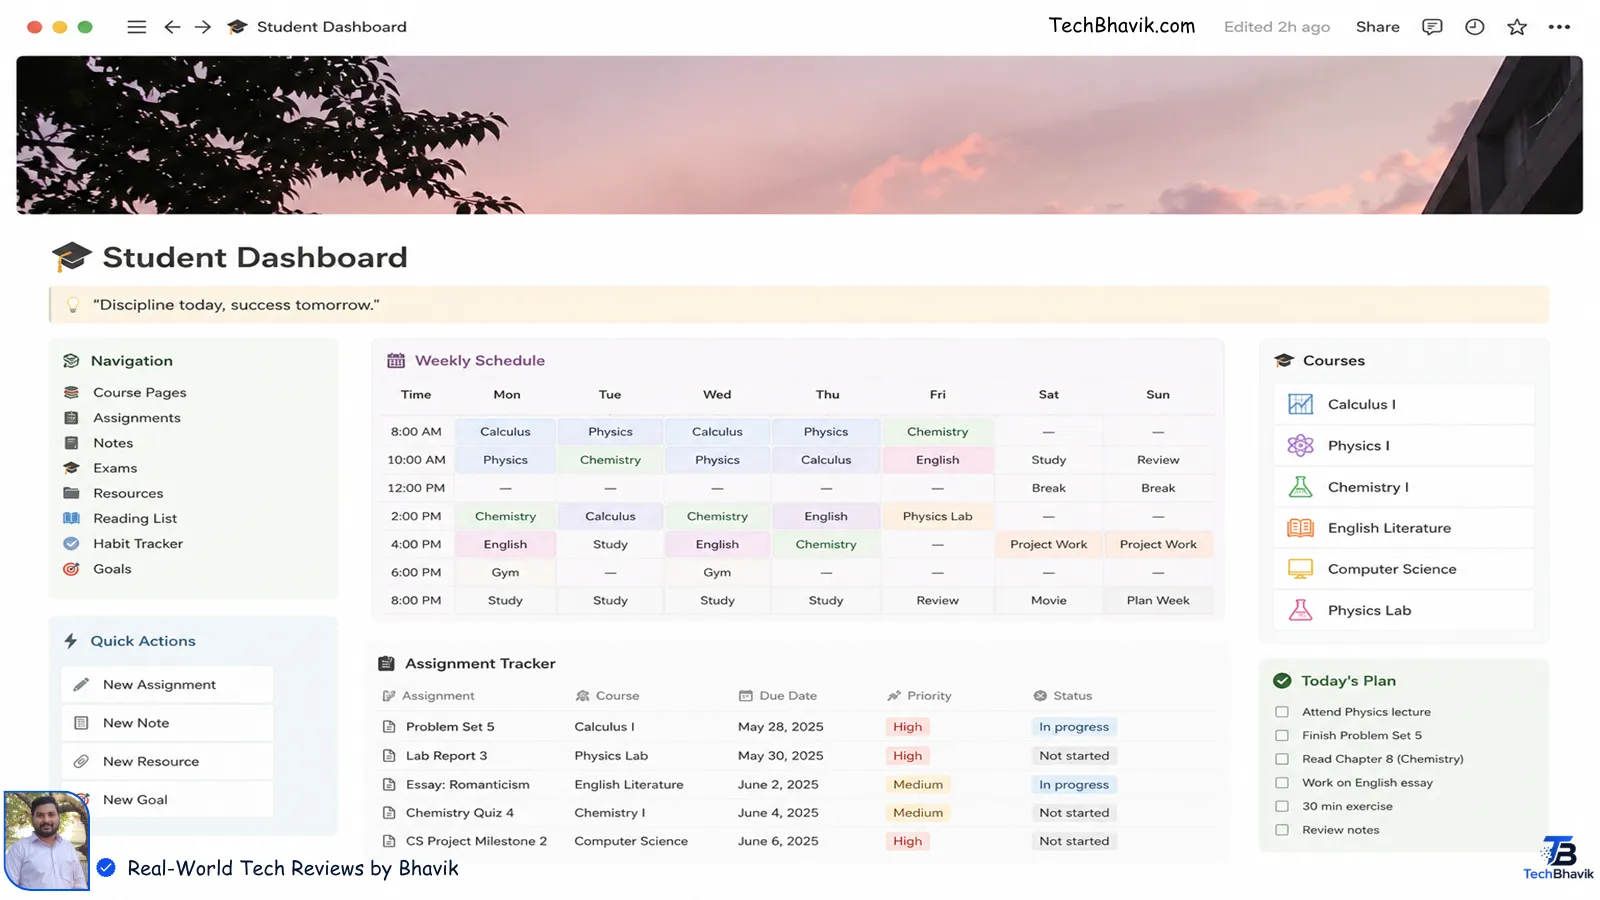Image resolution: width=1600 pixels, height=900 pixels.
Task: Check the Review notes task box
Action: click(x=1282, y=830)
